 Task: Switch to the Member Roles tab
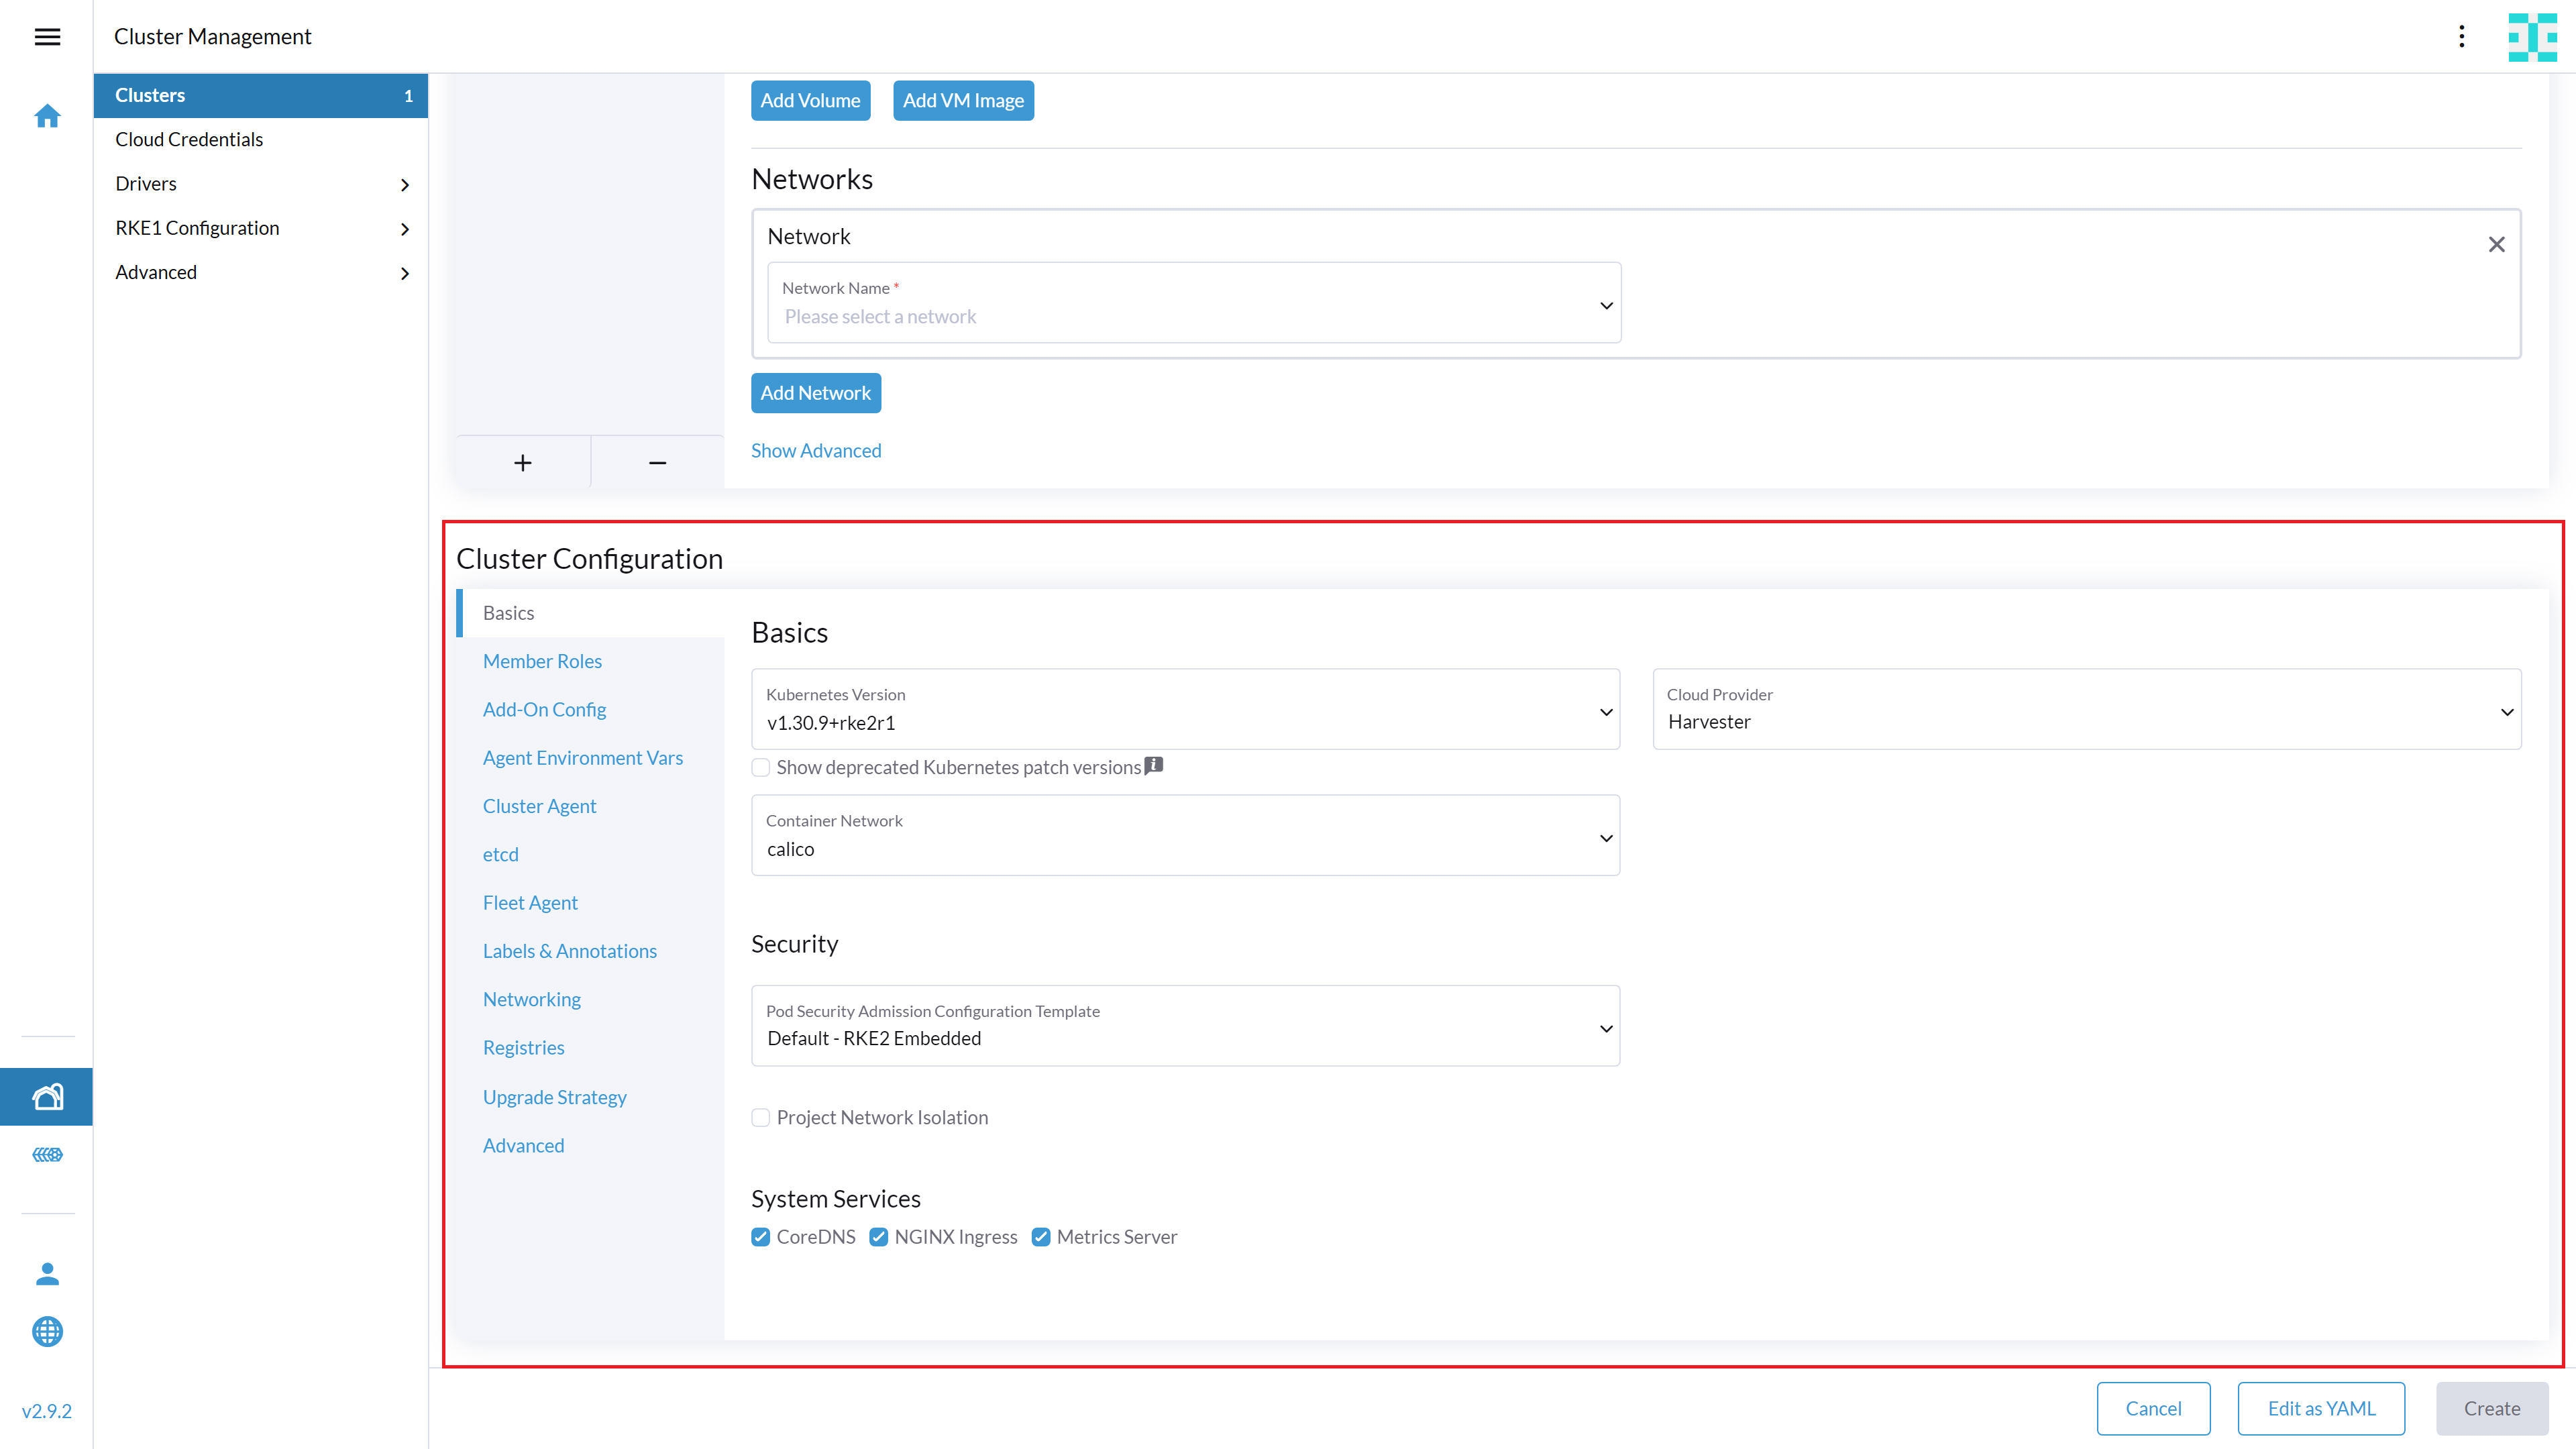click(542, 661)
